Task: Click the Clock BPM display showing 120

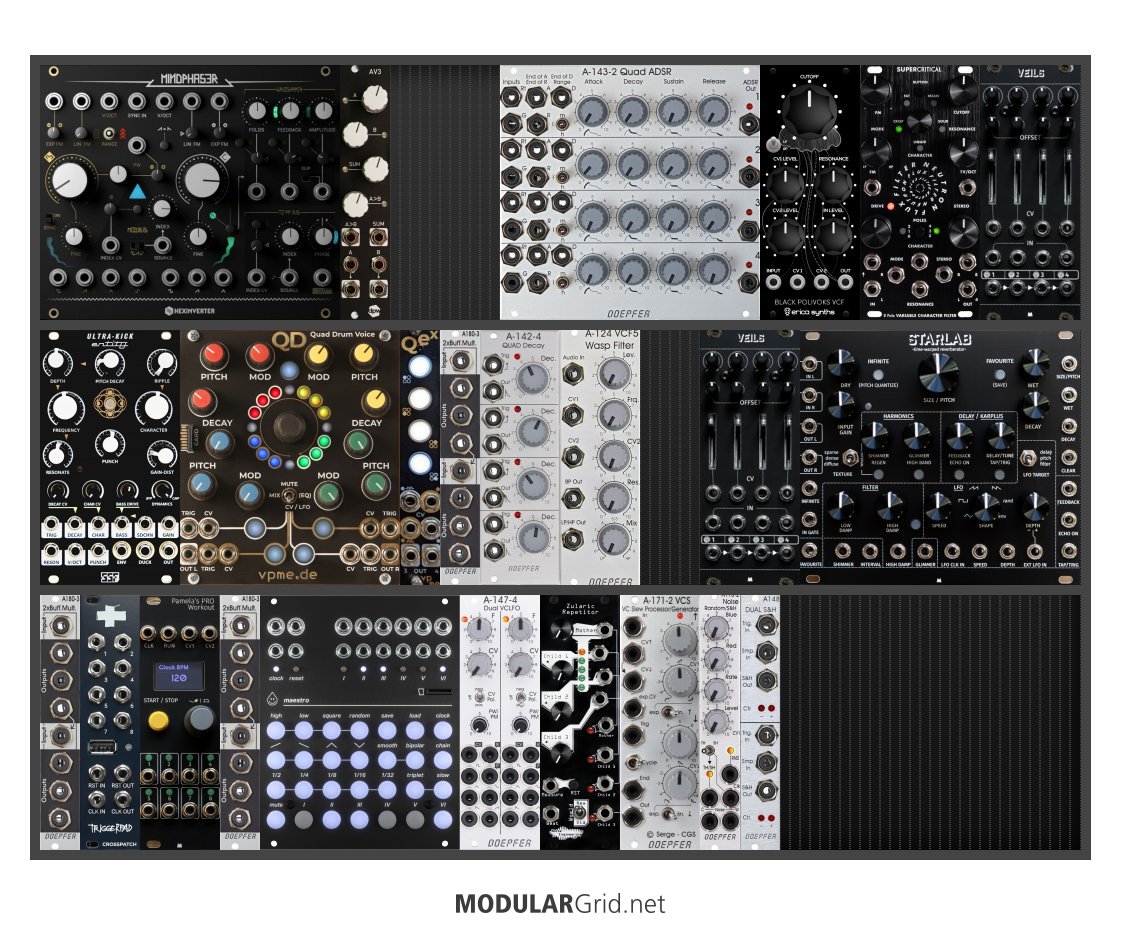Action: tap(179, 674)
